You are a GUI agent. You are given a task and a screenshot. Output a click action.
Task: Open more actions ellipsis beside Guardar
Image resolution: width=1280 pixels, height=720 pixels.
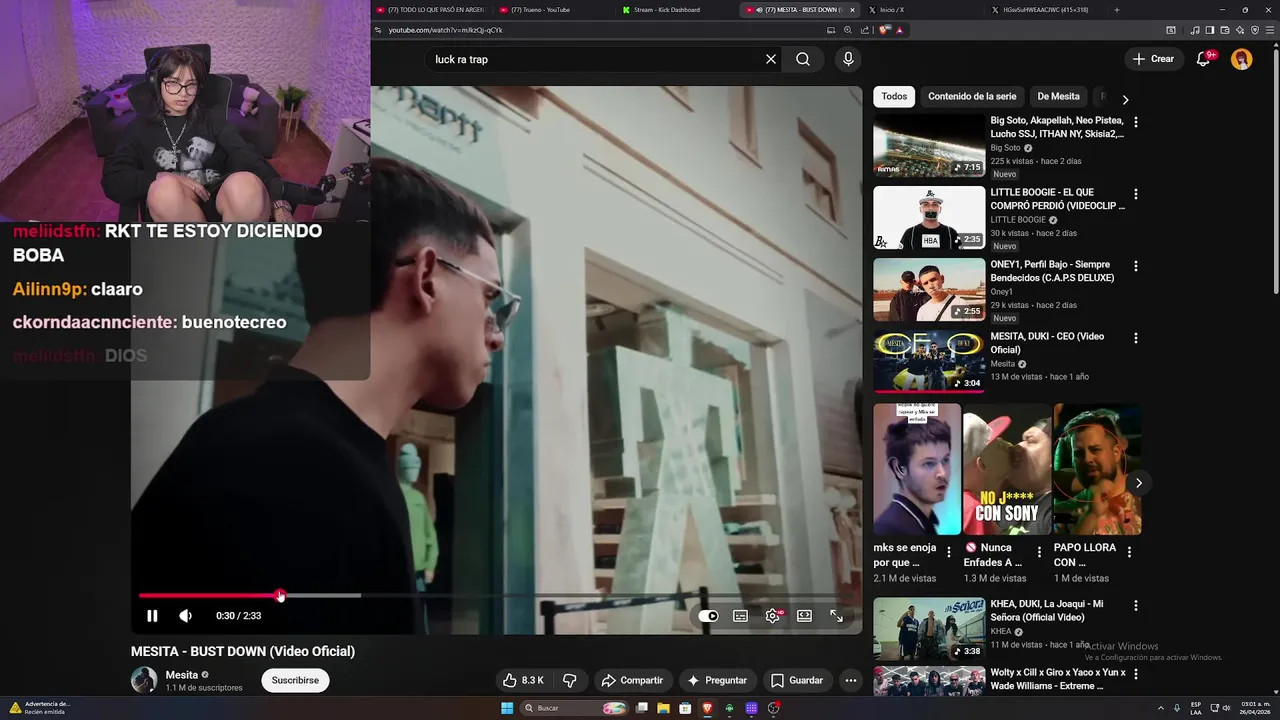tap(851, 680)
